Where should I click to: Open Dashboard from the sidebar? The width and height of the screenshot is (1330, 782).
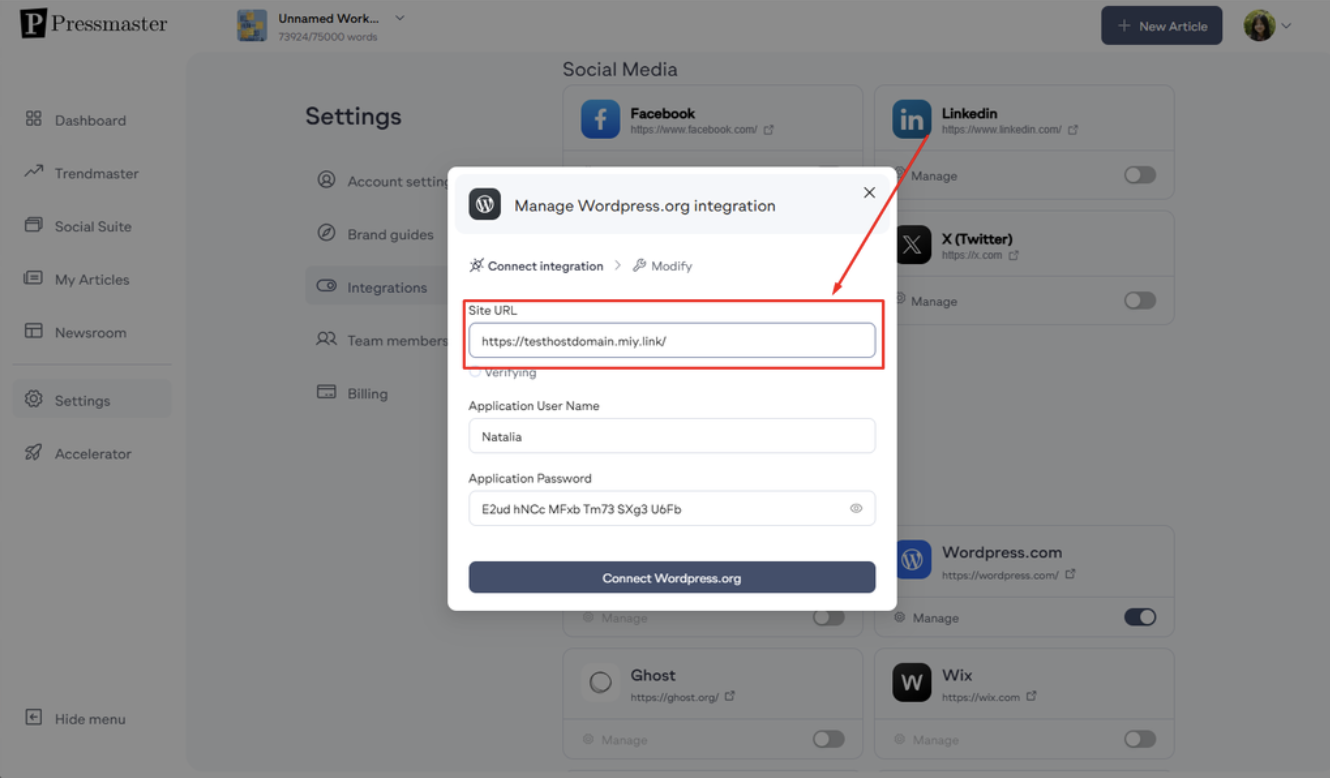(x=90, y=120)
